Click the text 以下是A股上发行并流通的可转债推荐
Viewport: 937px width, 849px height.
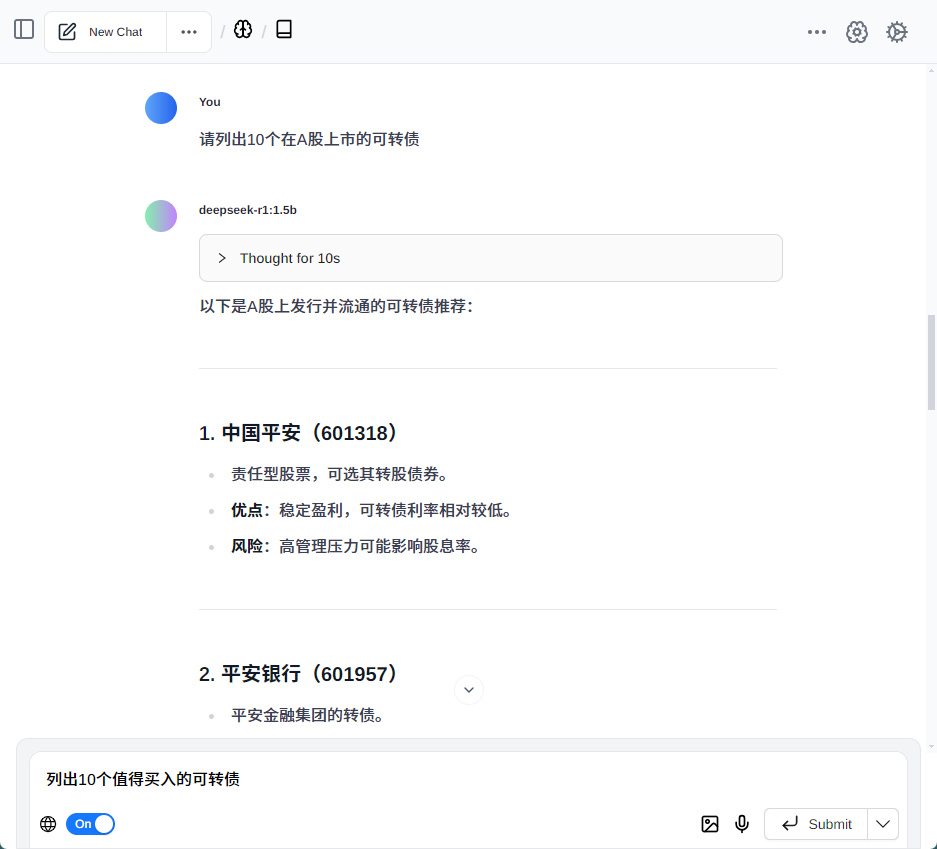click(x=336, y=307)
